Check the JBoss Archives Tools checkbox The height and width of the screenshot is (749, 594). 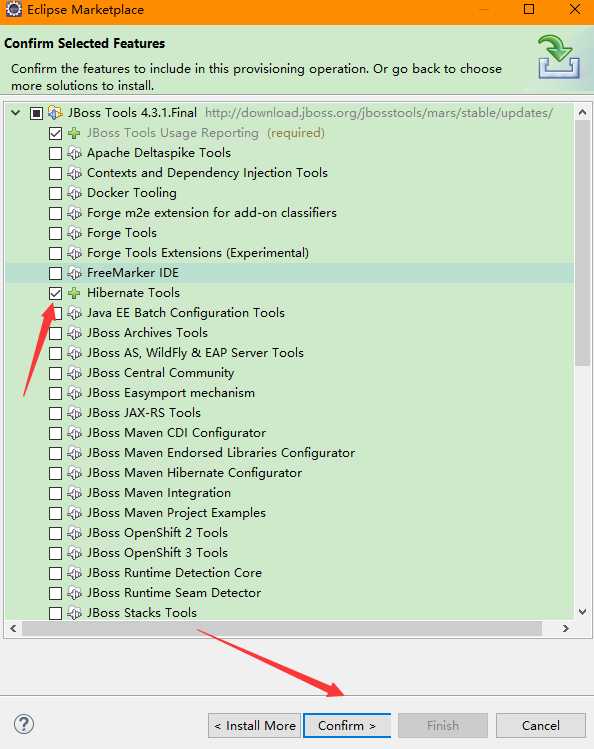(x=55, y=333)
